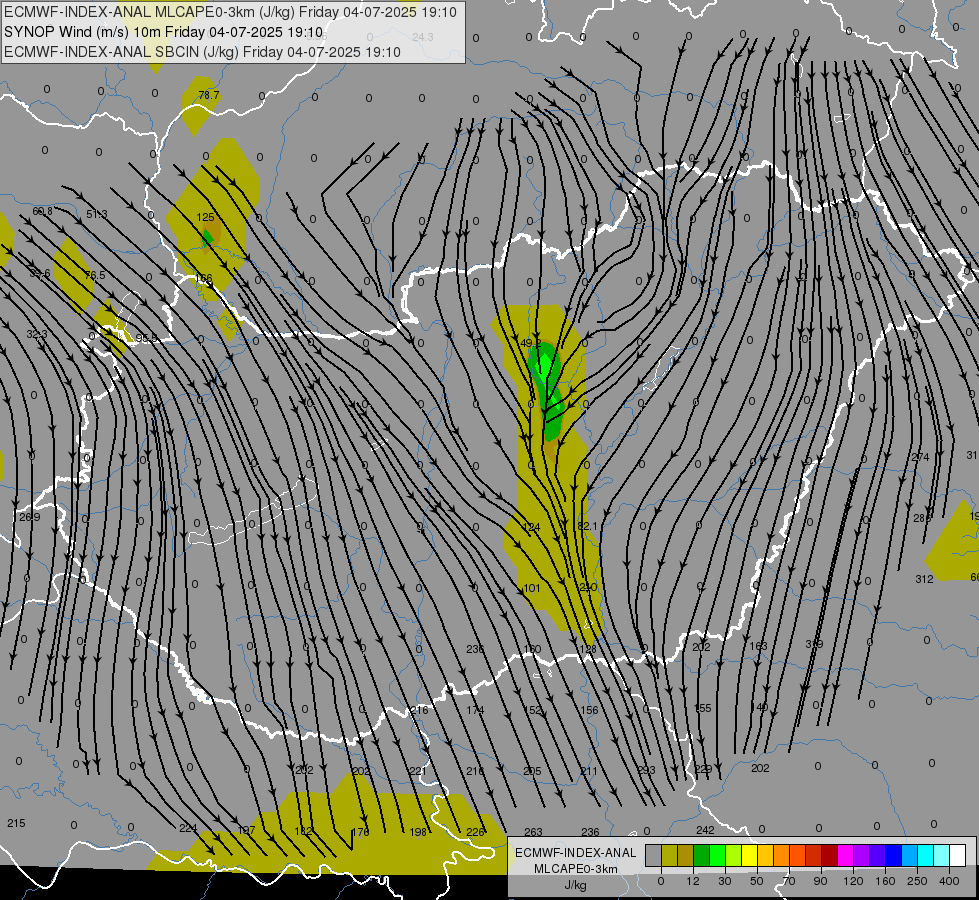Click the legend tick label '250'
The height and width of the screenshot is (900, 979).
[917, 881]
